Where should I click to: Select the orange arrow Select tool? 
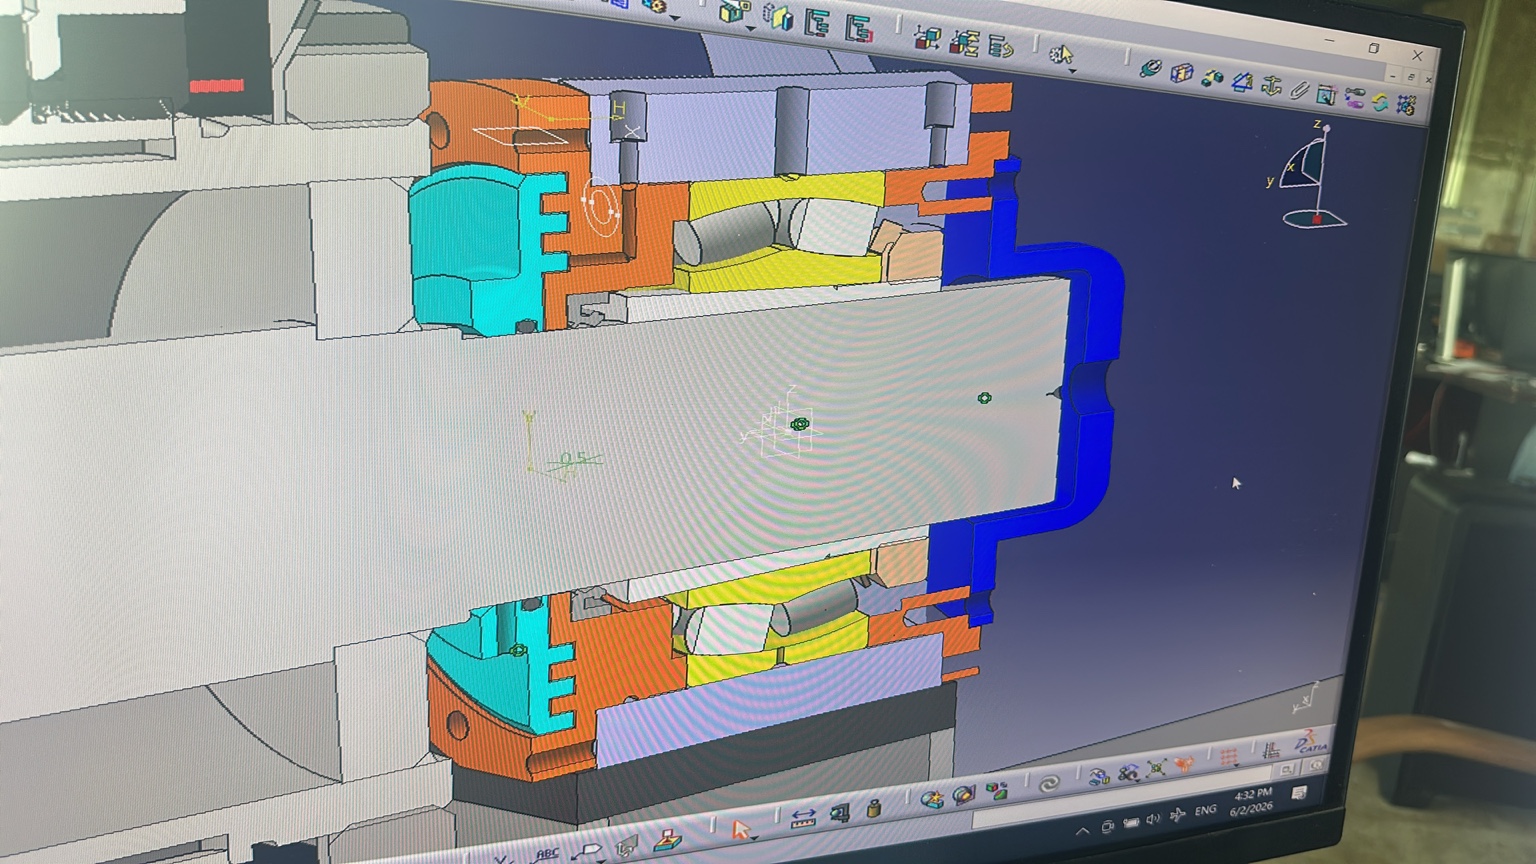[x=740, y=829]
